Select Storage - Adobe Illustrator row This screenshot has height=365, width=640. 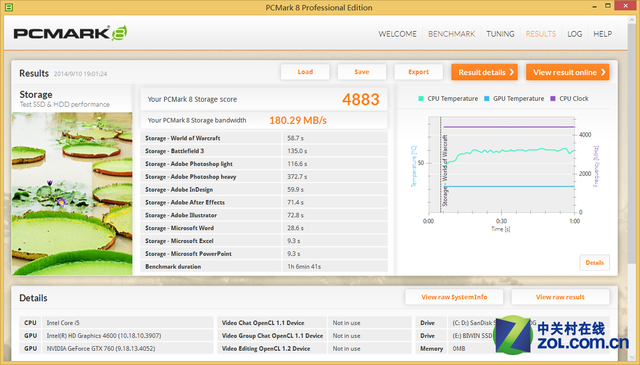tap(264, 215)
